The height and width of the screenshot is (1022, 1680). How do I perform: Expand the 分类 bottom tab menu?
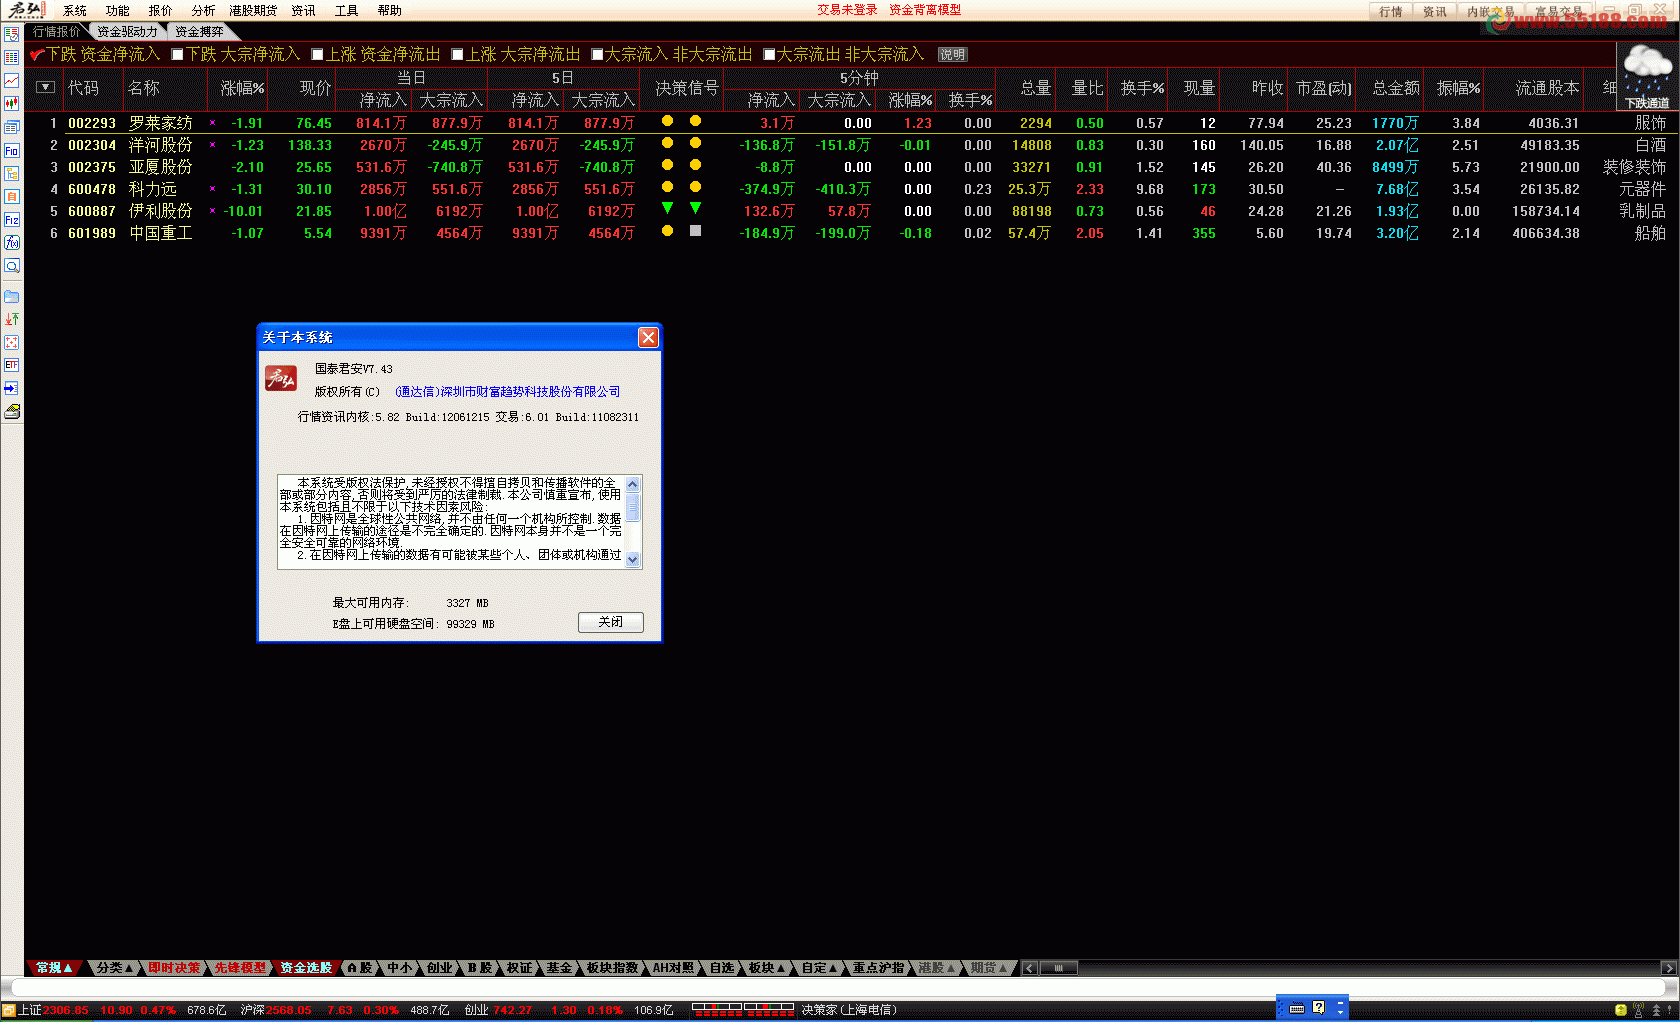[x=114, y=968]
